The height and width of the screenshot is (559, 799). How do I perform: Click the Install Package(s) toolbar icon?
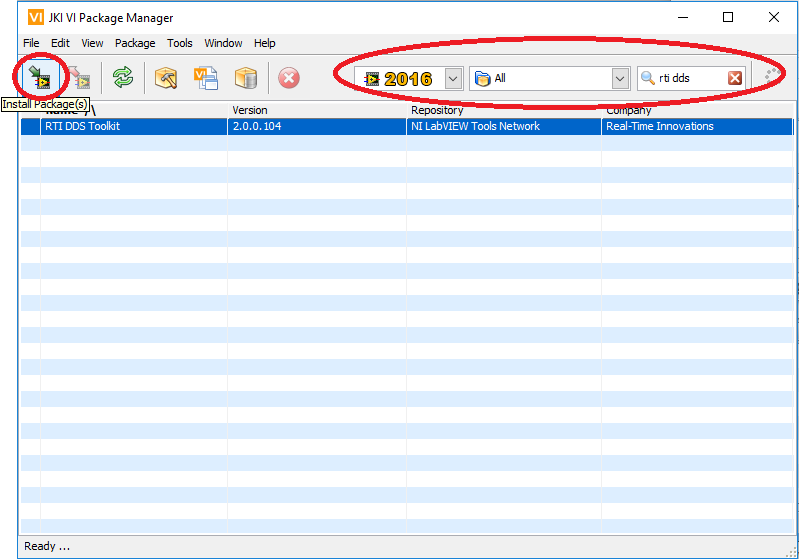click(40, 77)
